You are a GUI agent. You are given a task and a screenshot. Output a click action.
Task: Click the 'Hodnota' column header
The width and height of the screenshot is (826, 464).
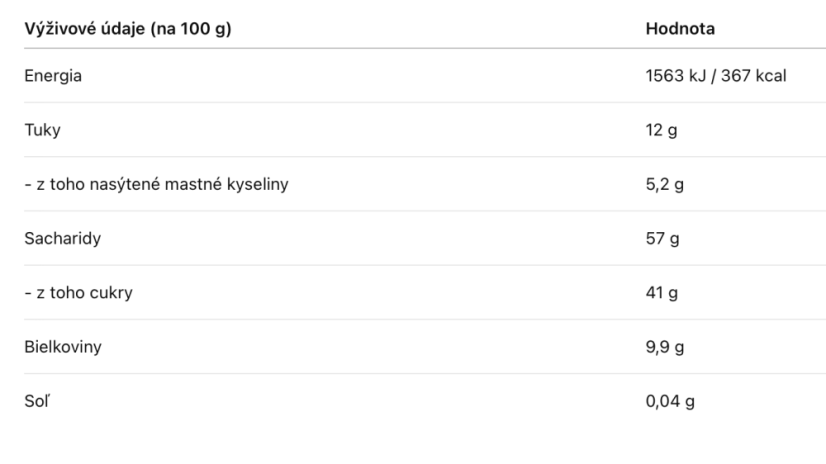tap(680, 28)
